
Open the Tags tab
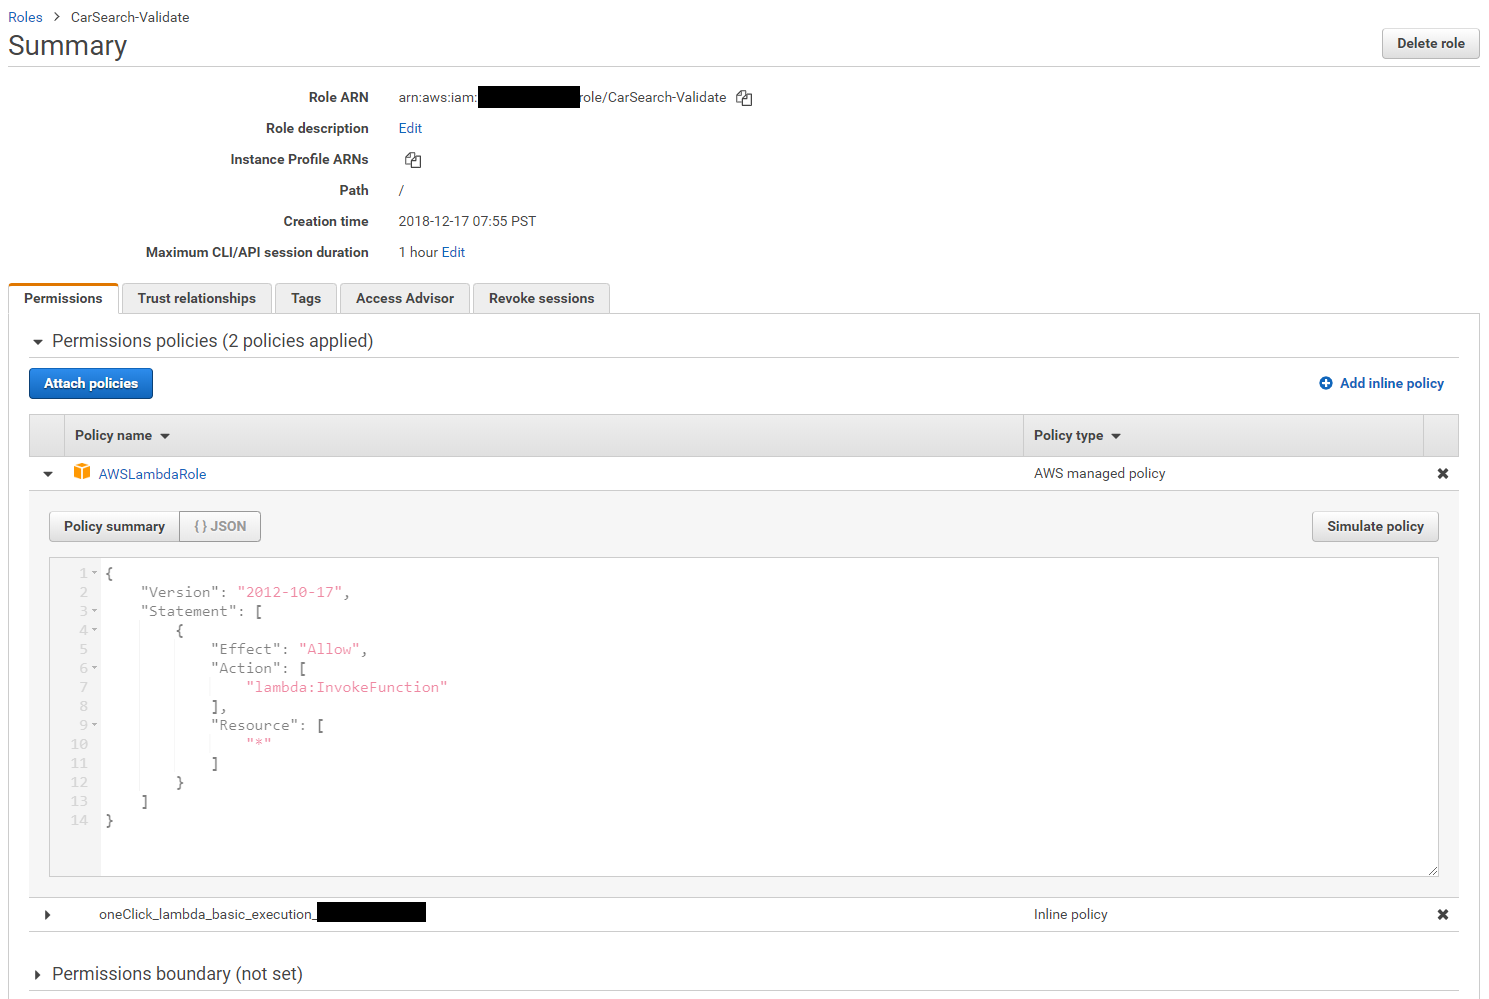(306, 298)
